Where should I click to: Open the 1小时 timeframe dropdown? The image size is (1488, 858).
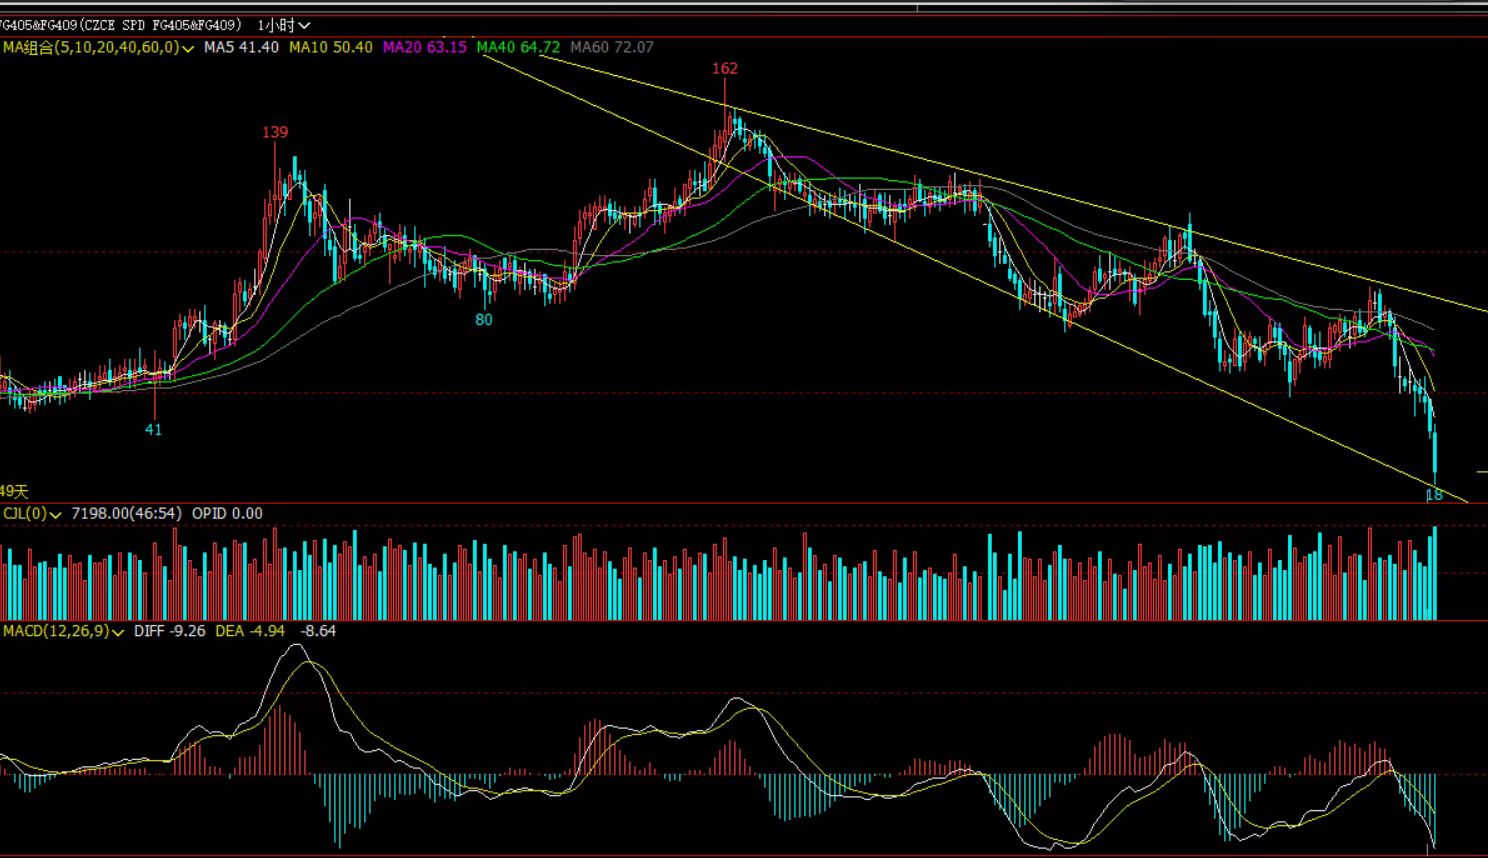click(x=284, y=25)
